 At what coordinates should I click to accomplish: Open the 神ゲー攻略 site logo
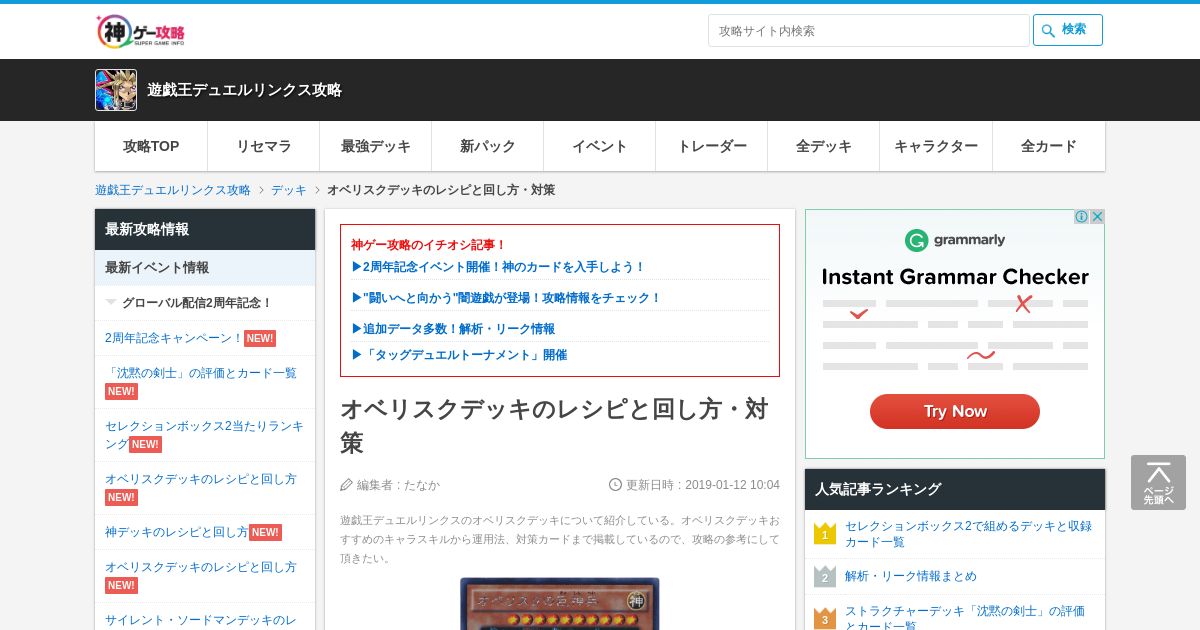(141, 31)
